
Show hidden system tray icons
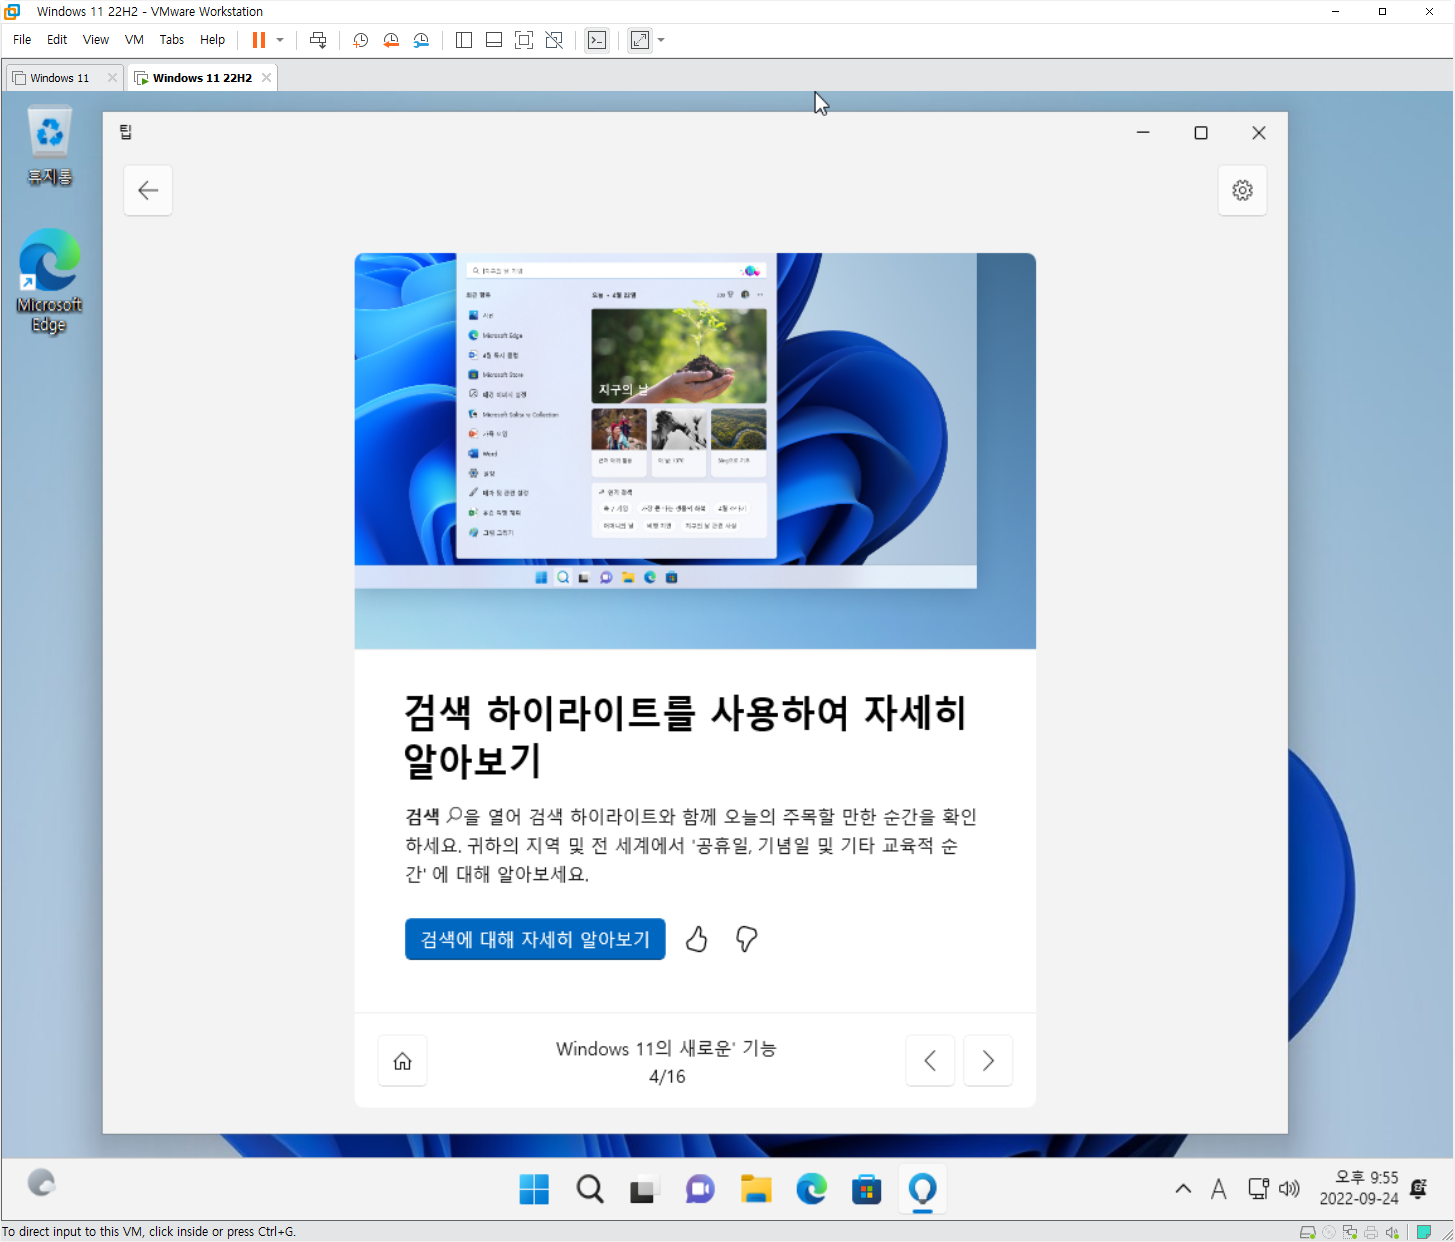coord(1183,1189)
